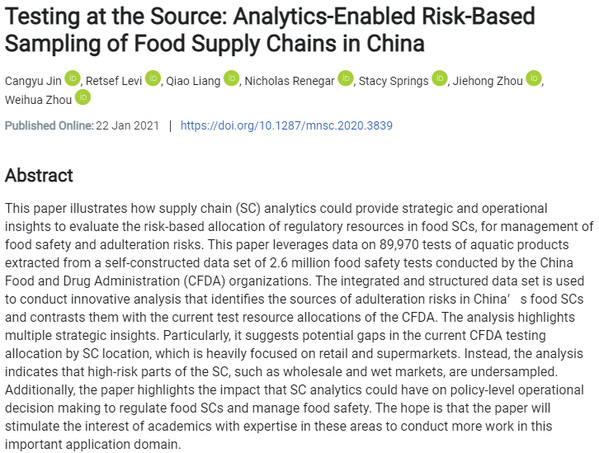The width and height of the screenshot is (599, 453).
Task: Open Cangyu Jin's ORCID iD icon
Action: 72,79
